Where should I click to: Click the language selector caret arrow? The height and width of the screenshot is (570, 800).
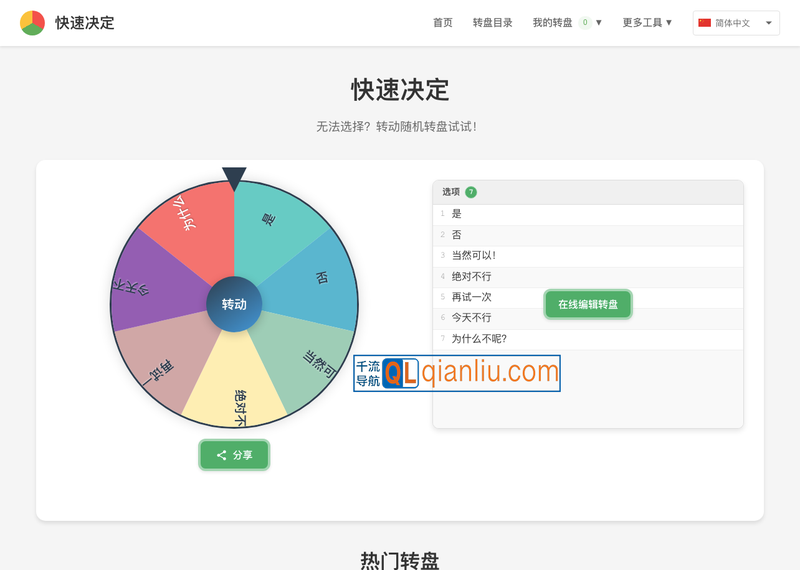(x=769, y=23)
